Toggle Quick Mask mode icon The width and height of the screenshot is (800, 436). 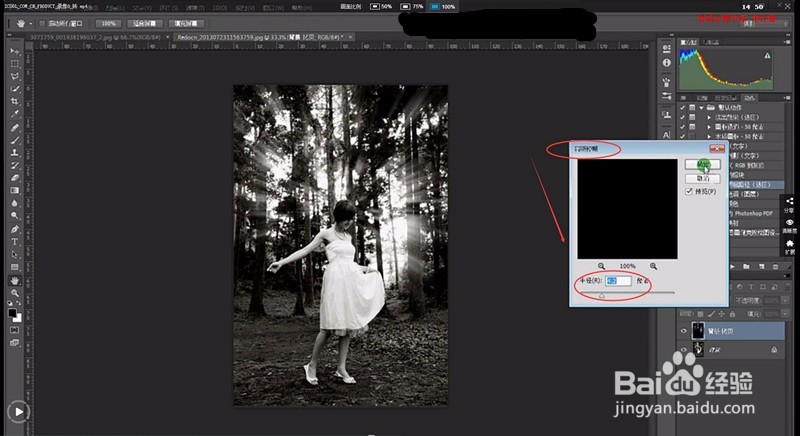[15, 330]
